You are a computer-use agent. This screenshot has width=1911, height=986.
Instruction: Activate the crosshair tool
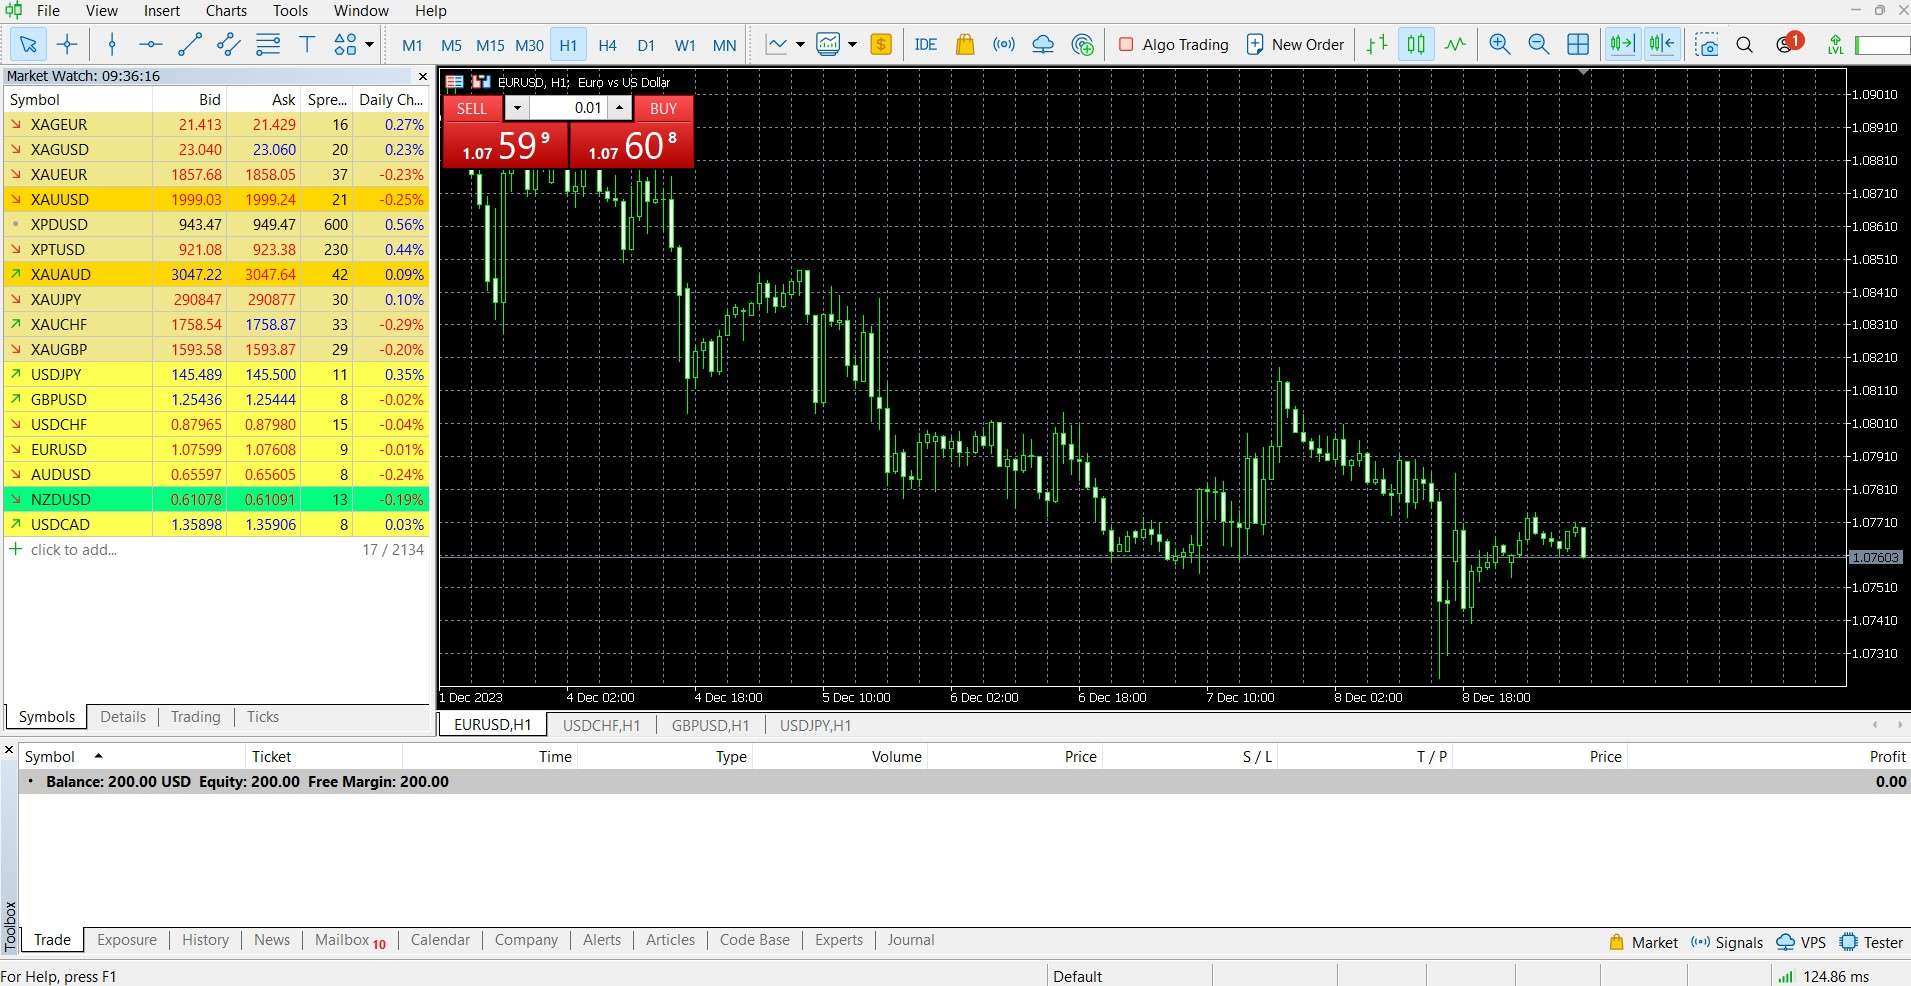67,44
